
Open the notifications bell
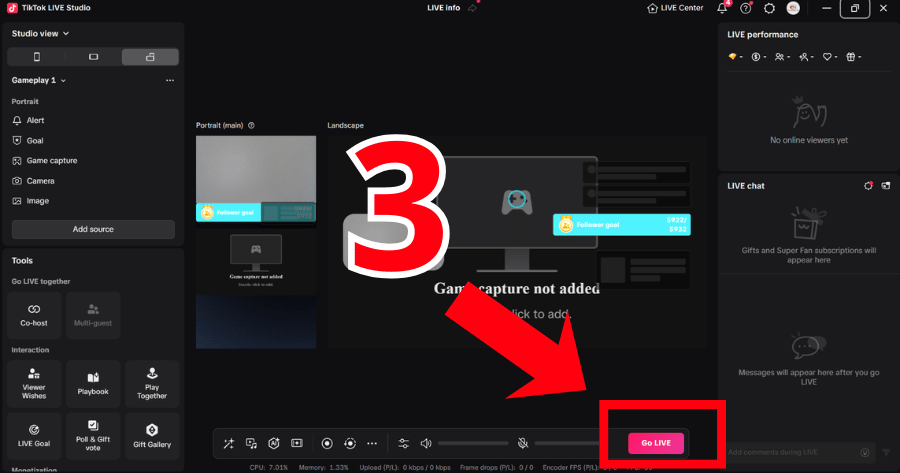[x=722, y=8]
